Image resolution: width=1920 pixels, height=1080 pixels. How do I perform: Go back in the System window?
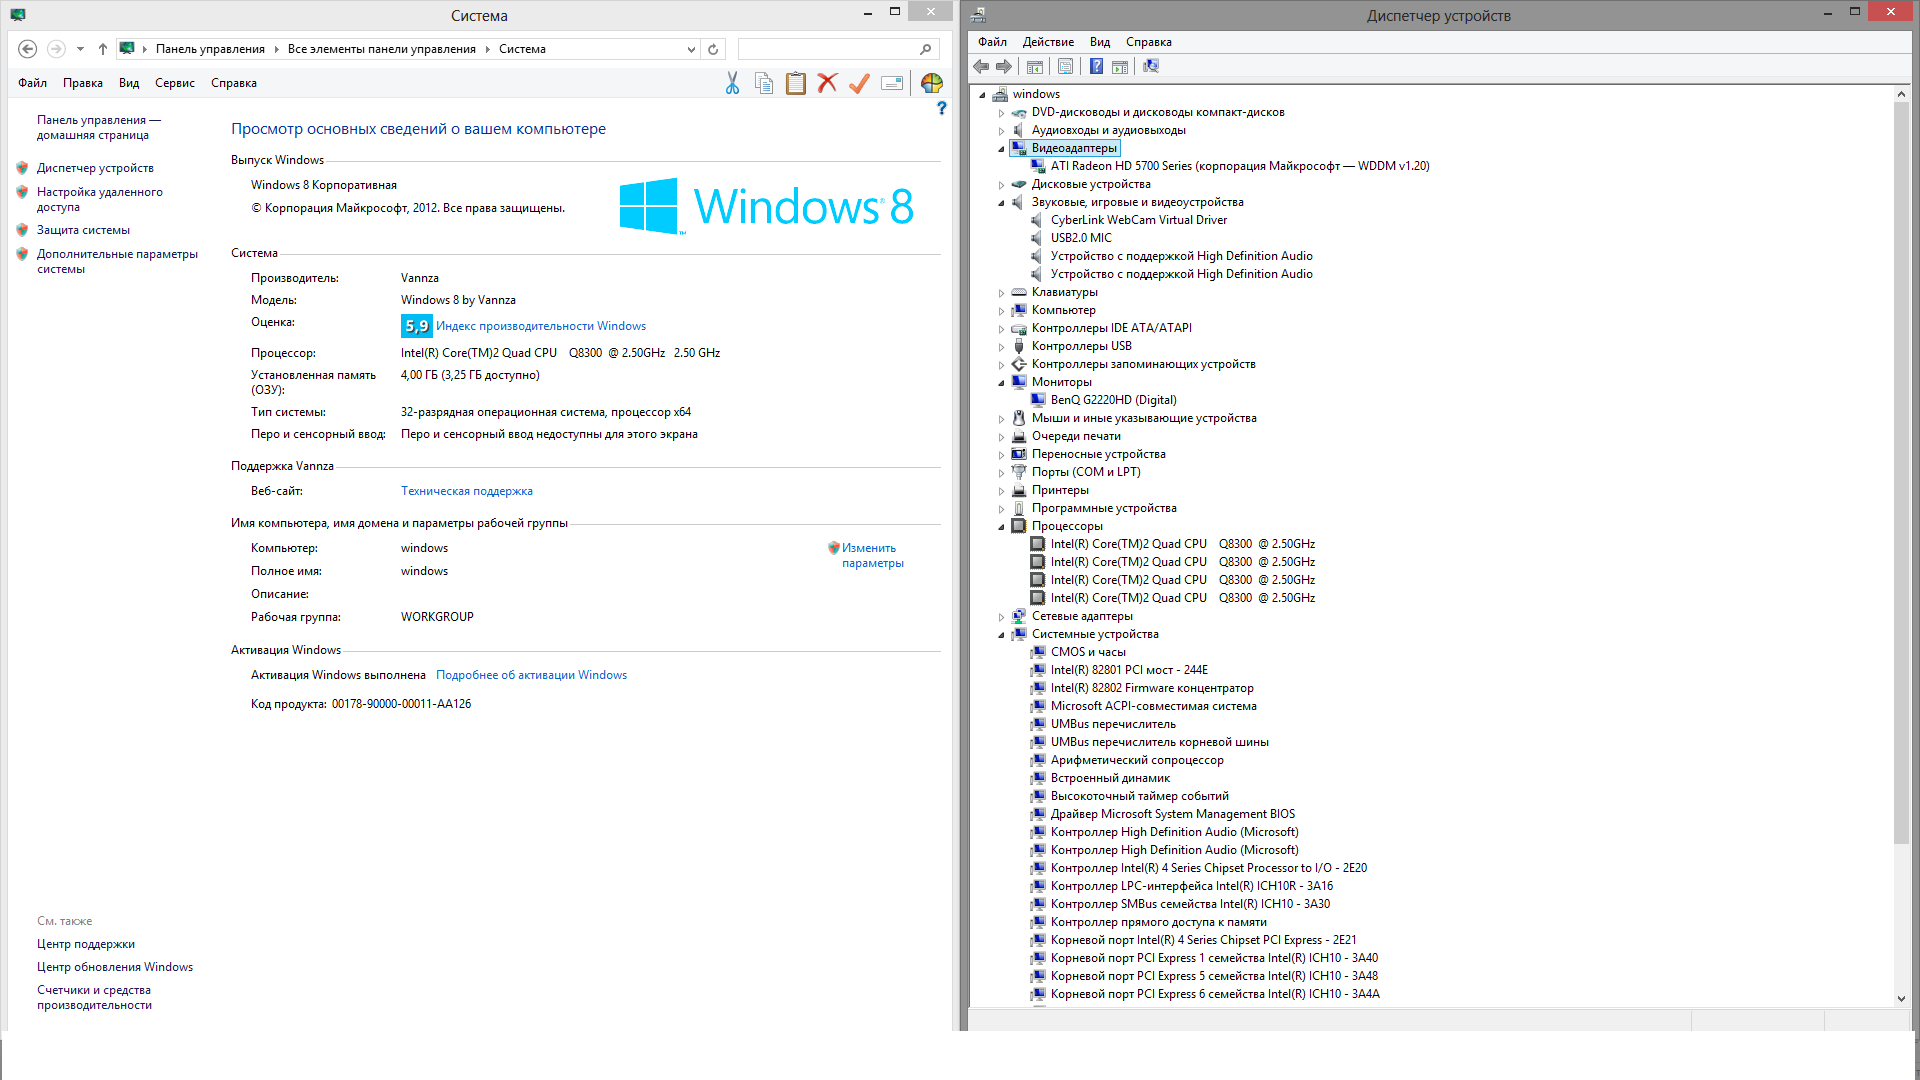click(28, 49)
